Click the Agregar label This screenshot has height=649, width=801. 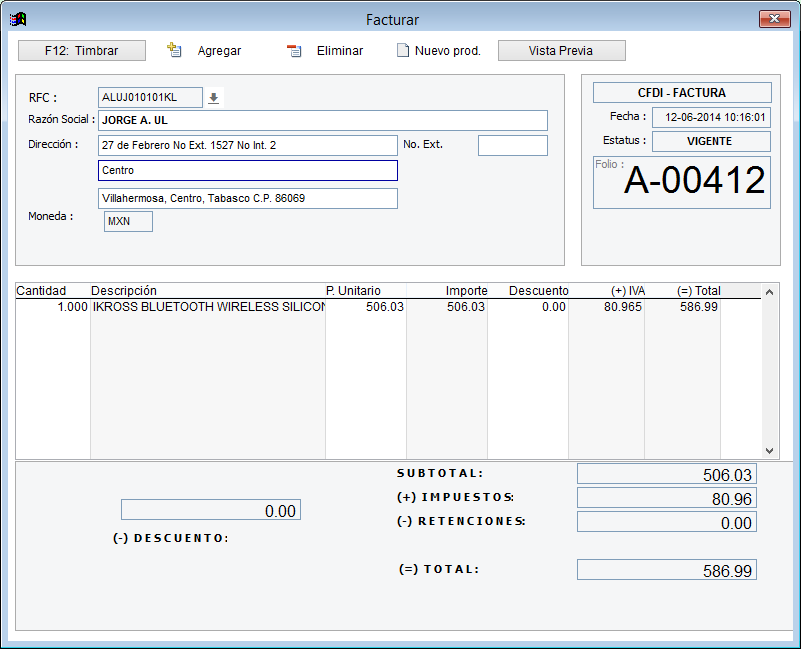(x=219, y=51)
